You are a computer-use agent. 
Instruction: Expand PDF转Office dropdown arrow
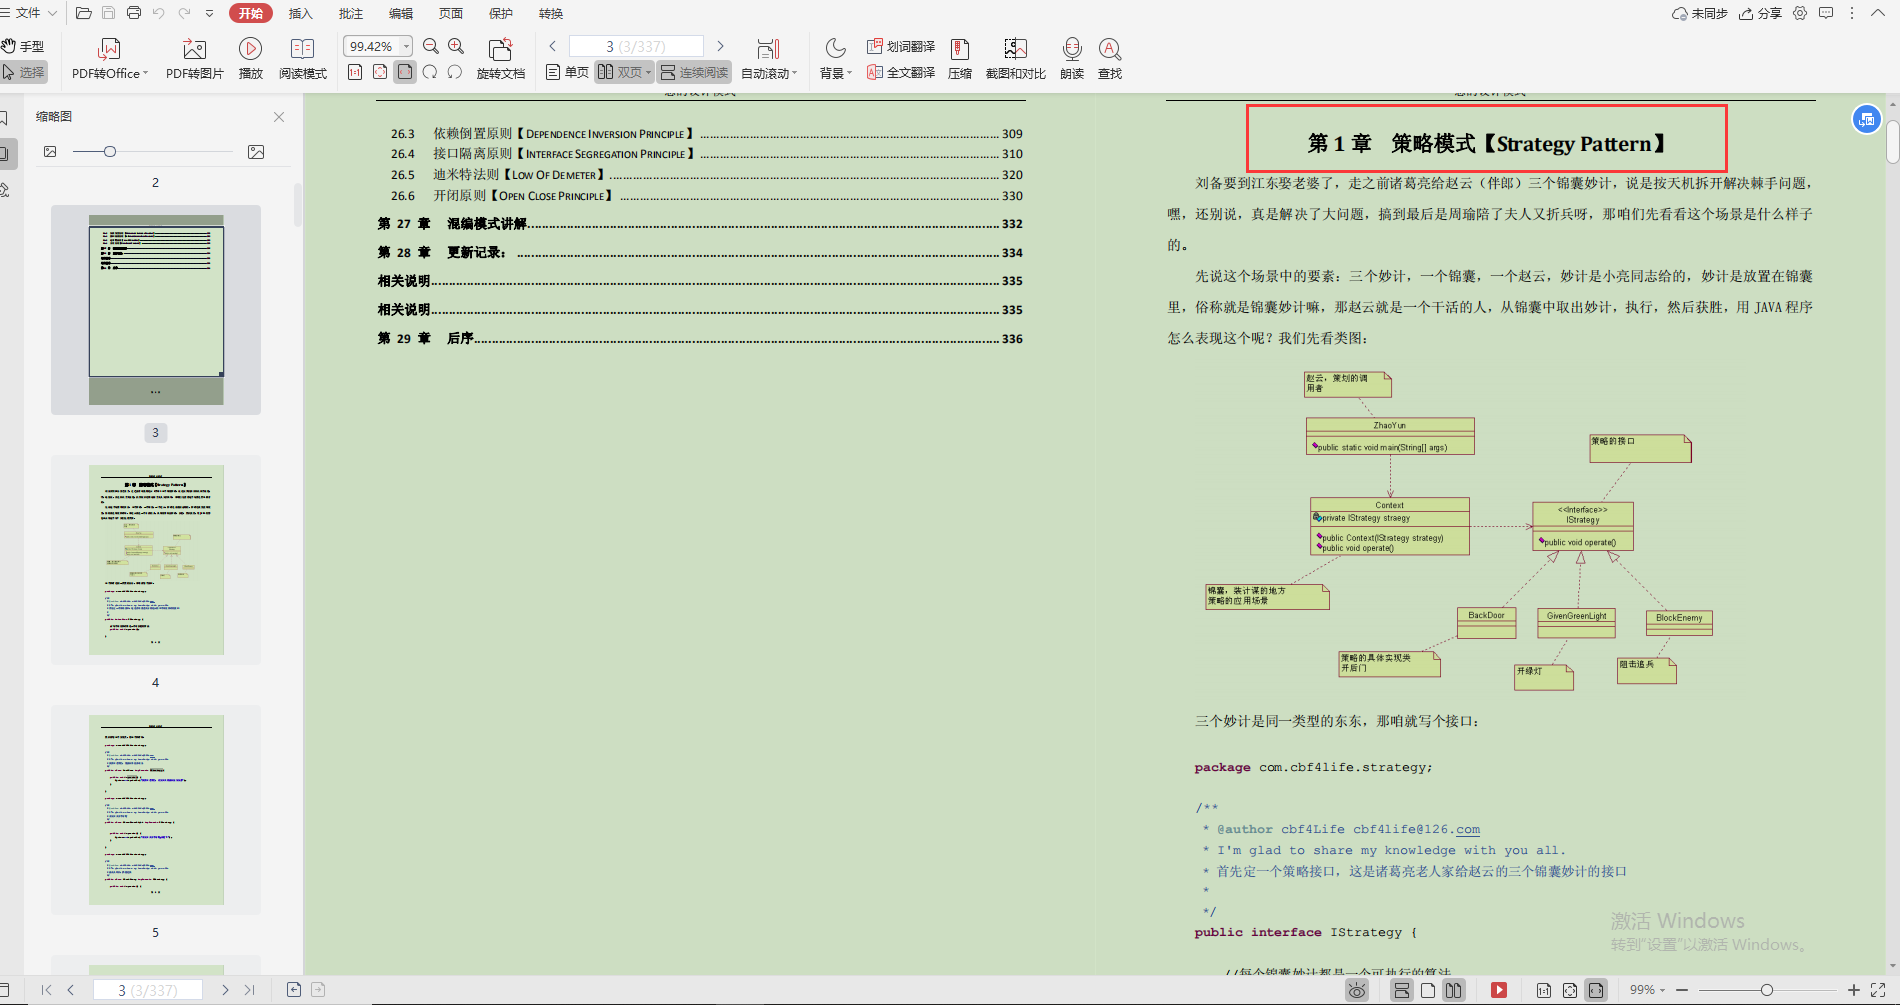click(145, 73)
